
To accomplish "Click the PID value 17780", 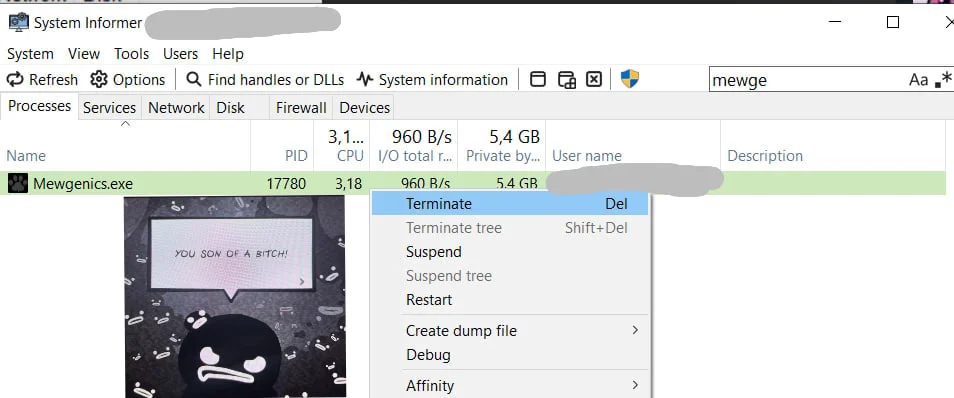I will click(286, 183).
